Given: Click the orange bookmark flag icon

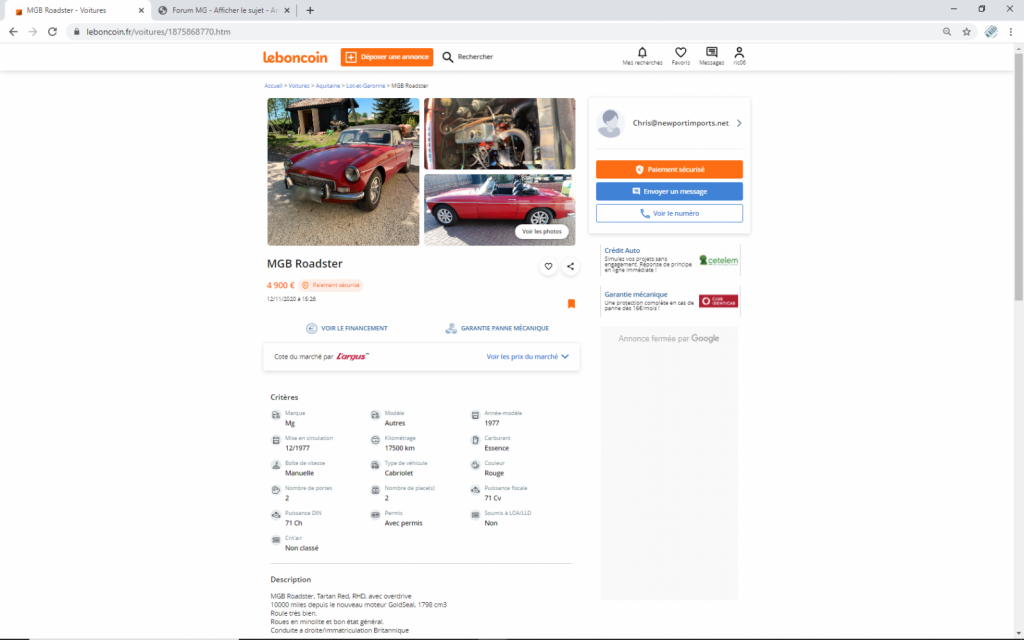Looking at the screenshot, I should coord(571,304).
